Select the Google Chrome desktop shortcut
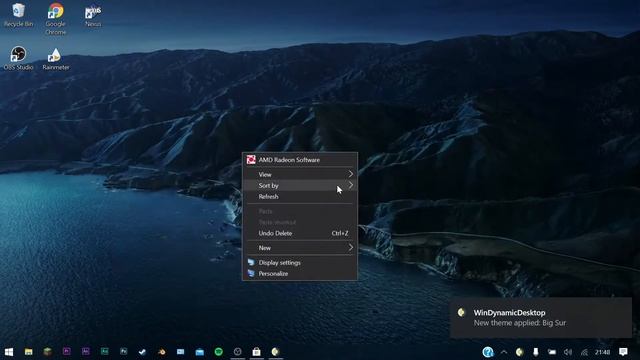The height and width of the screenshot is (360, 640). coord(56,19)
